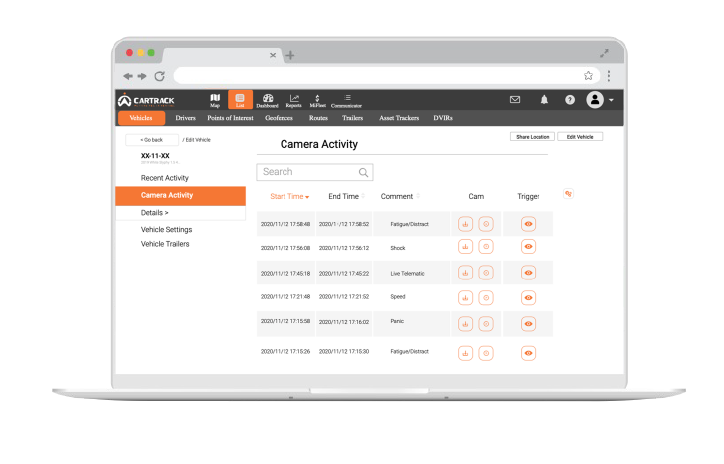The width and height of the screenshot is (724, 464).
Task: Open the notifications bell
Action: (x=544, y=100)
